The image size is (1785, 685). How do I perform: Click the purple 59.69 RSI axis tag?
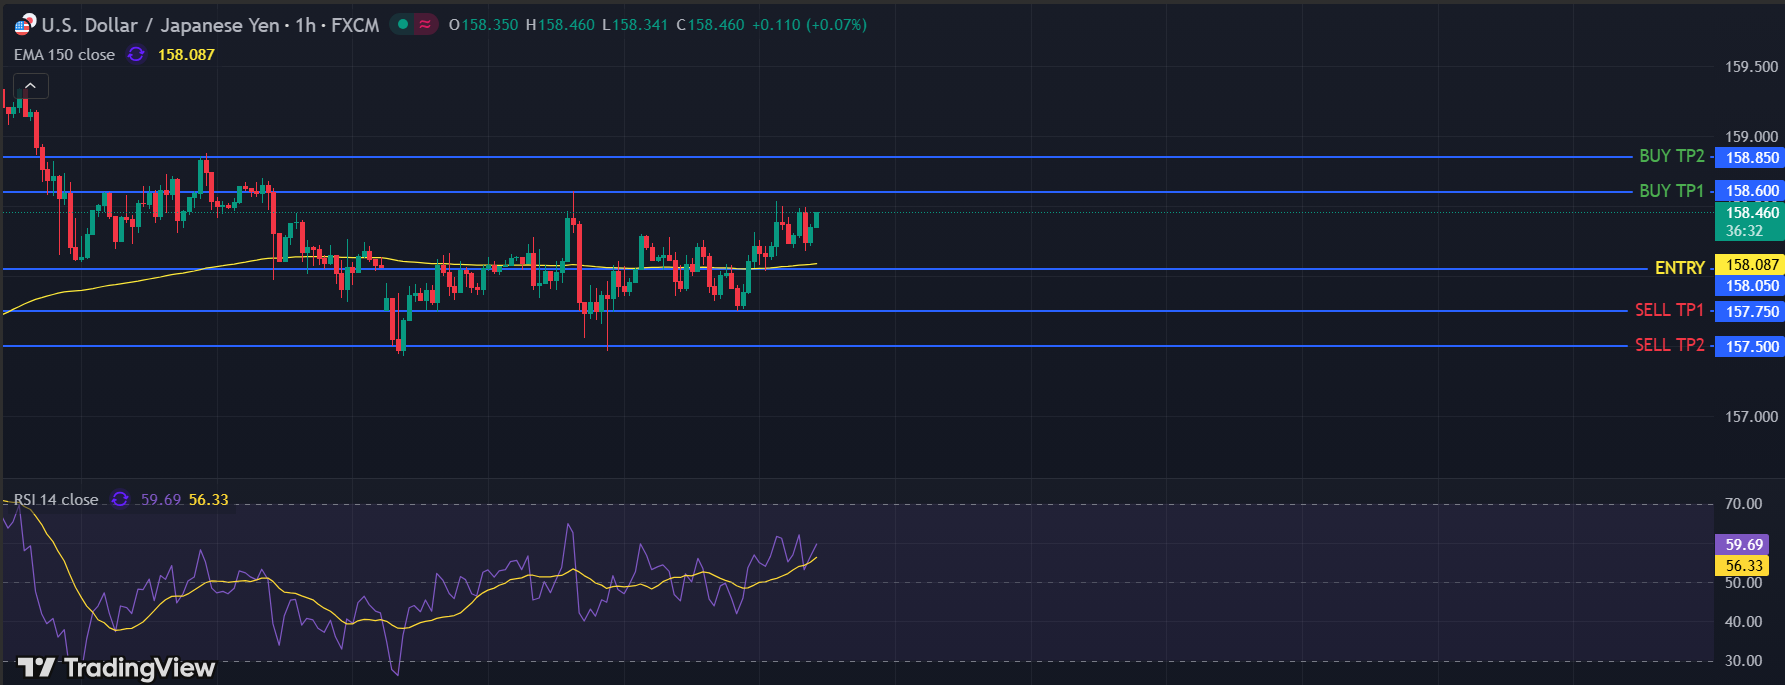(1743, 545)
